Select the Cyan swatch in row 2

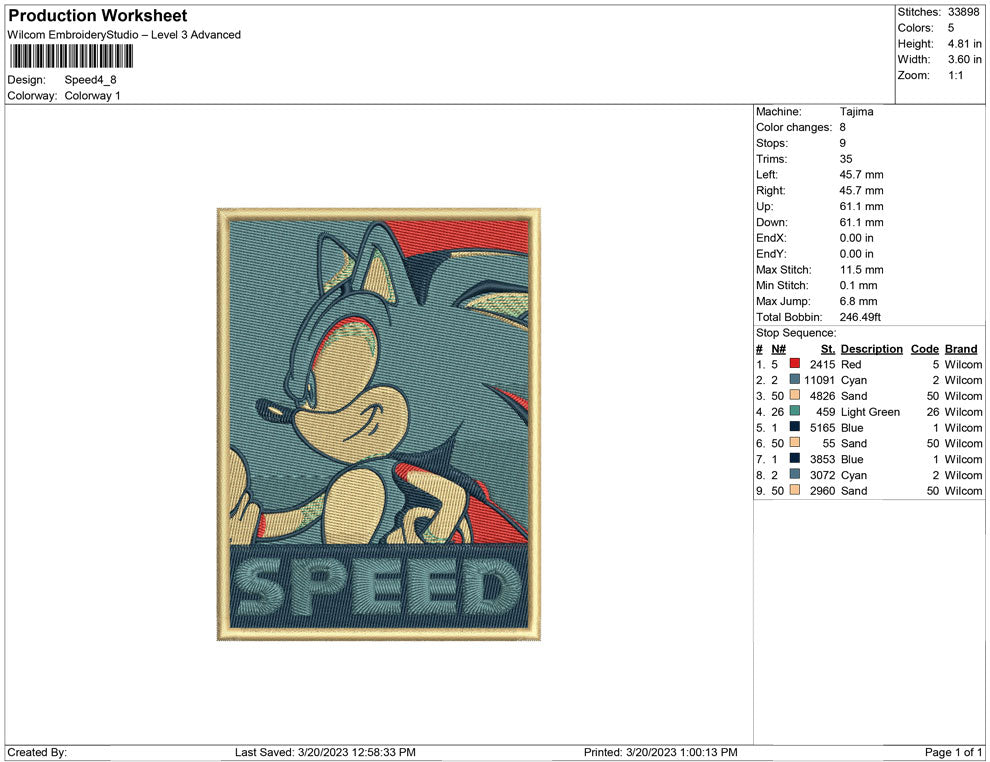794,380
